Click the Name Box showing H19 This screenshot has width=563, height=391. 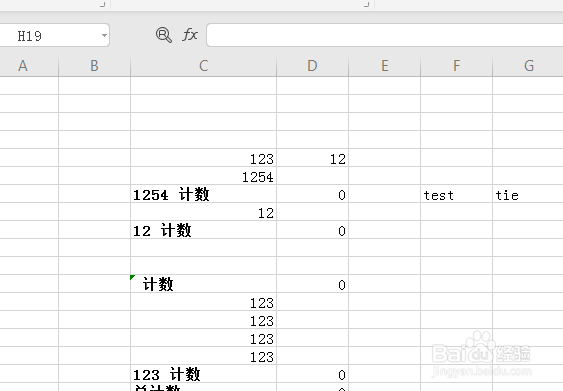coord(54,35)
